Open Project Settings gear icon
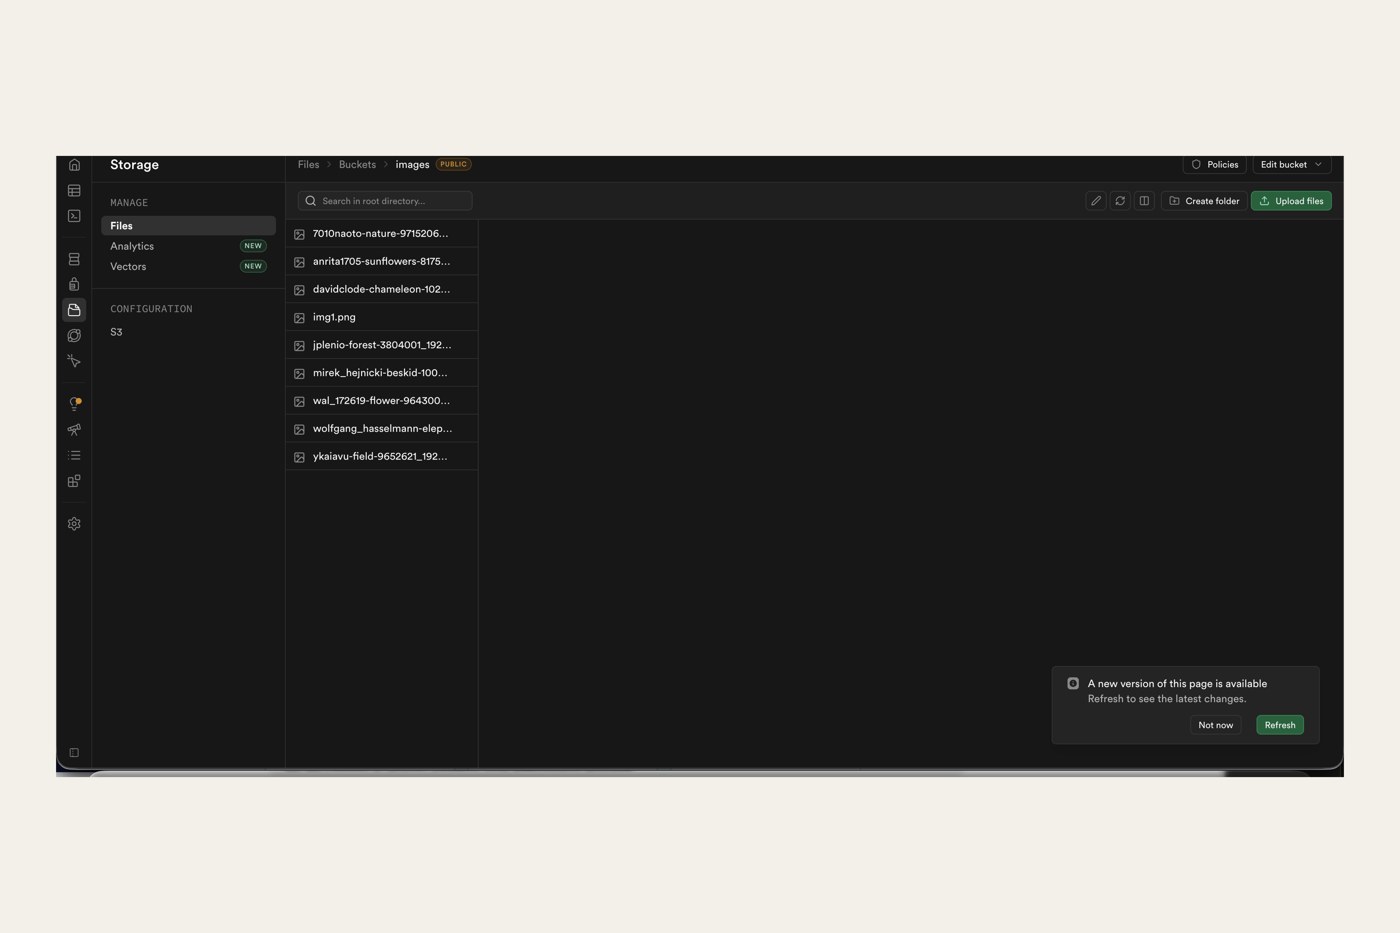 pos(74,524)
